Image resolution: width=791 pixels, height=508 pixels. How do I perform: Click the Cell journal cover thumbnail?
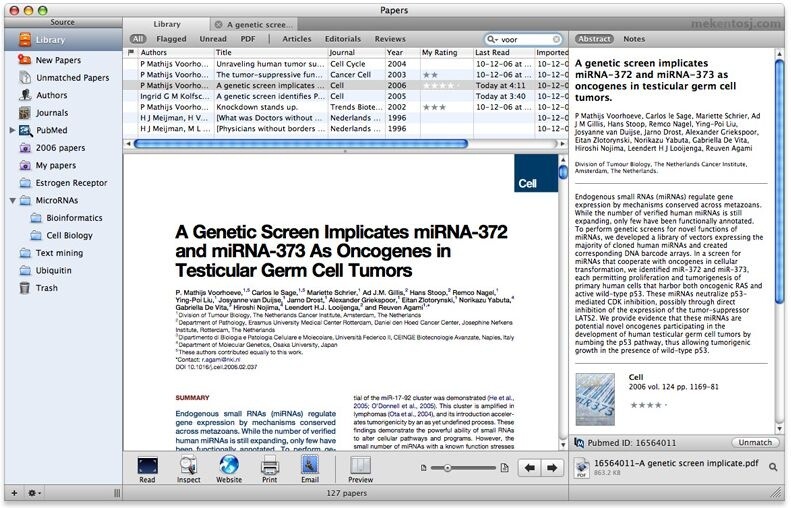(595, 400)
